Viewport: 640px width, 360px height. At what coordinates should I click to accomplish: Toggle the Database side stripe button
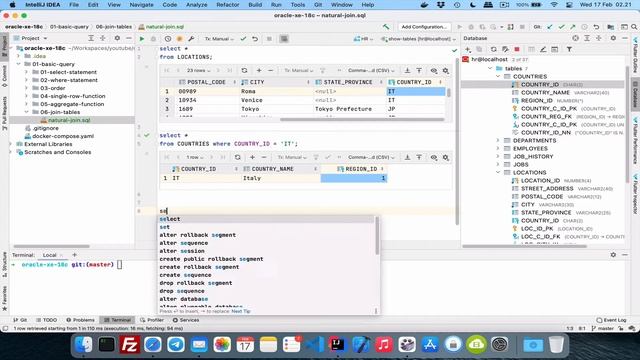(636, 93)
